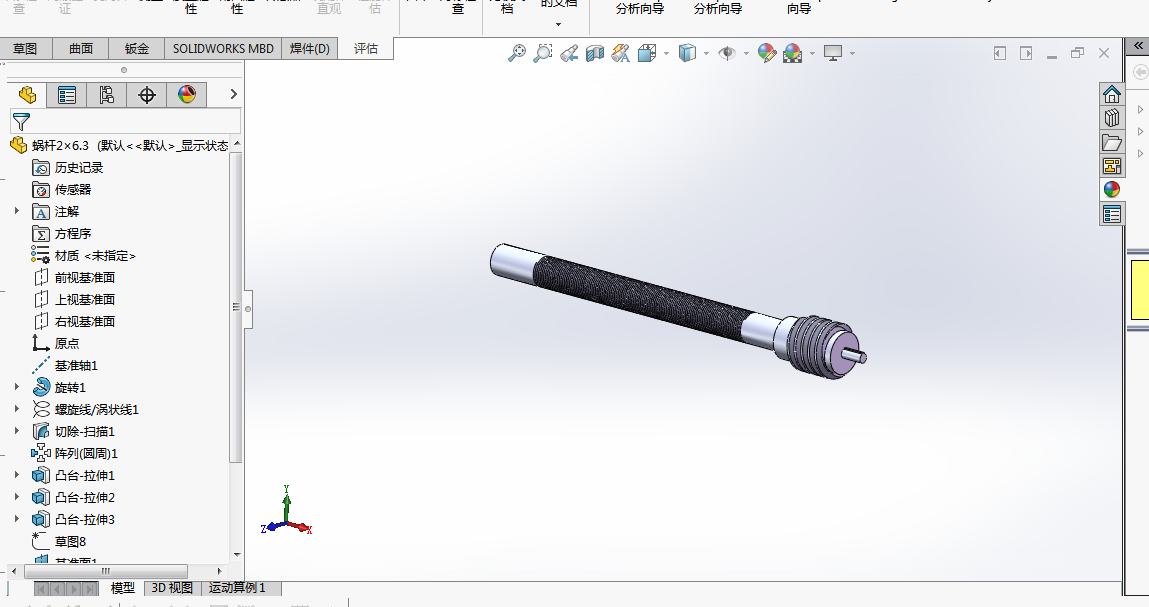Open the 曲面 ribbon tab

coord(81,48)
